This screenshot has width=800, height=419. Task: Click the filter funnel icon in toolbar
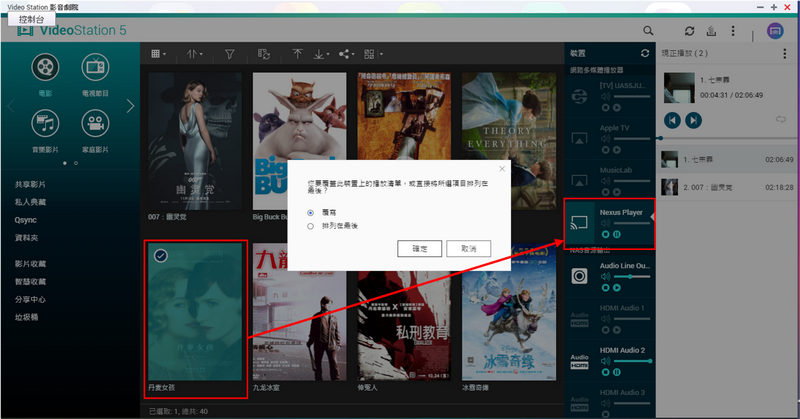coord(230,54)
